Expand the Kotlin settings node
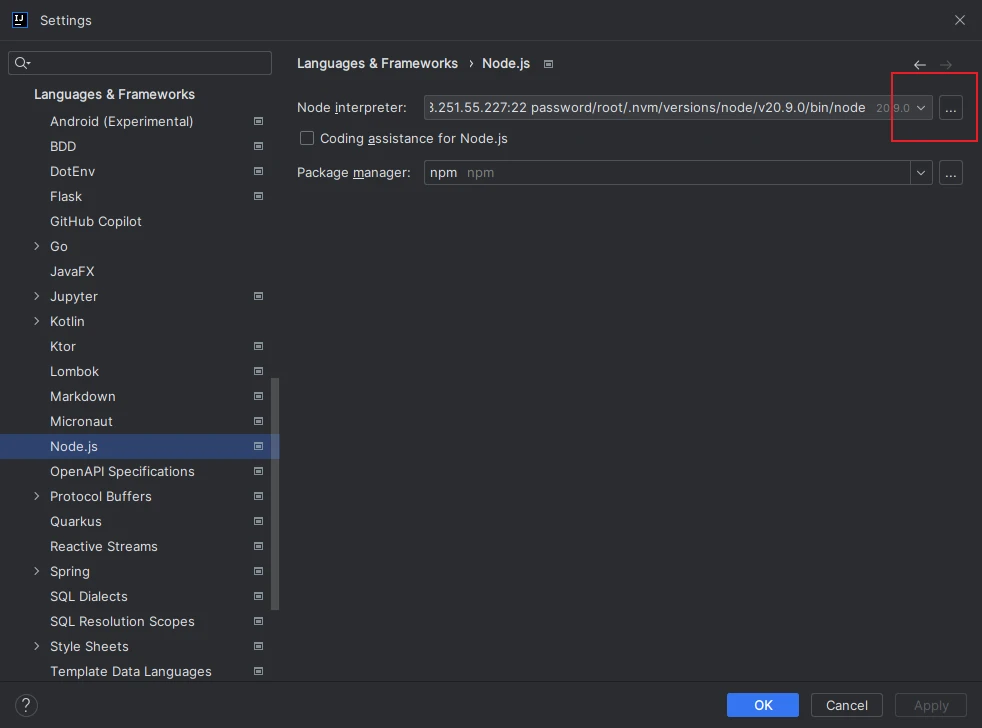 point(36,321)
